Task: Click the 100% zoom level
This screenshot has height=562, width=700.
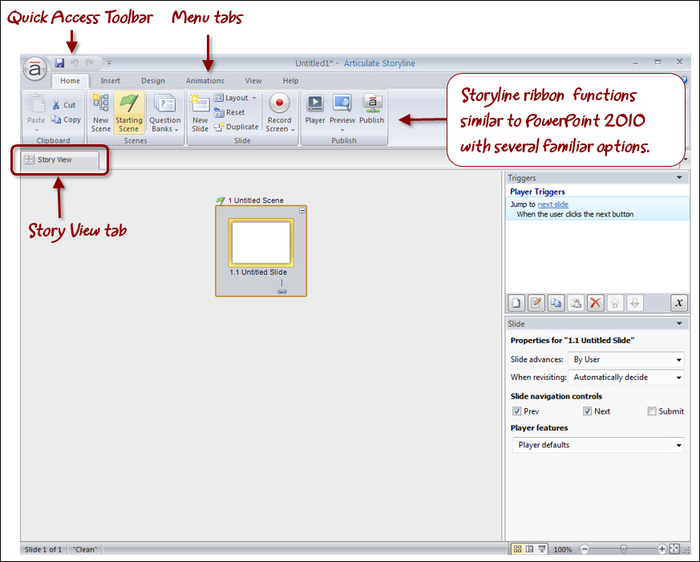Action: (x=563, y=550)
